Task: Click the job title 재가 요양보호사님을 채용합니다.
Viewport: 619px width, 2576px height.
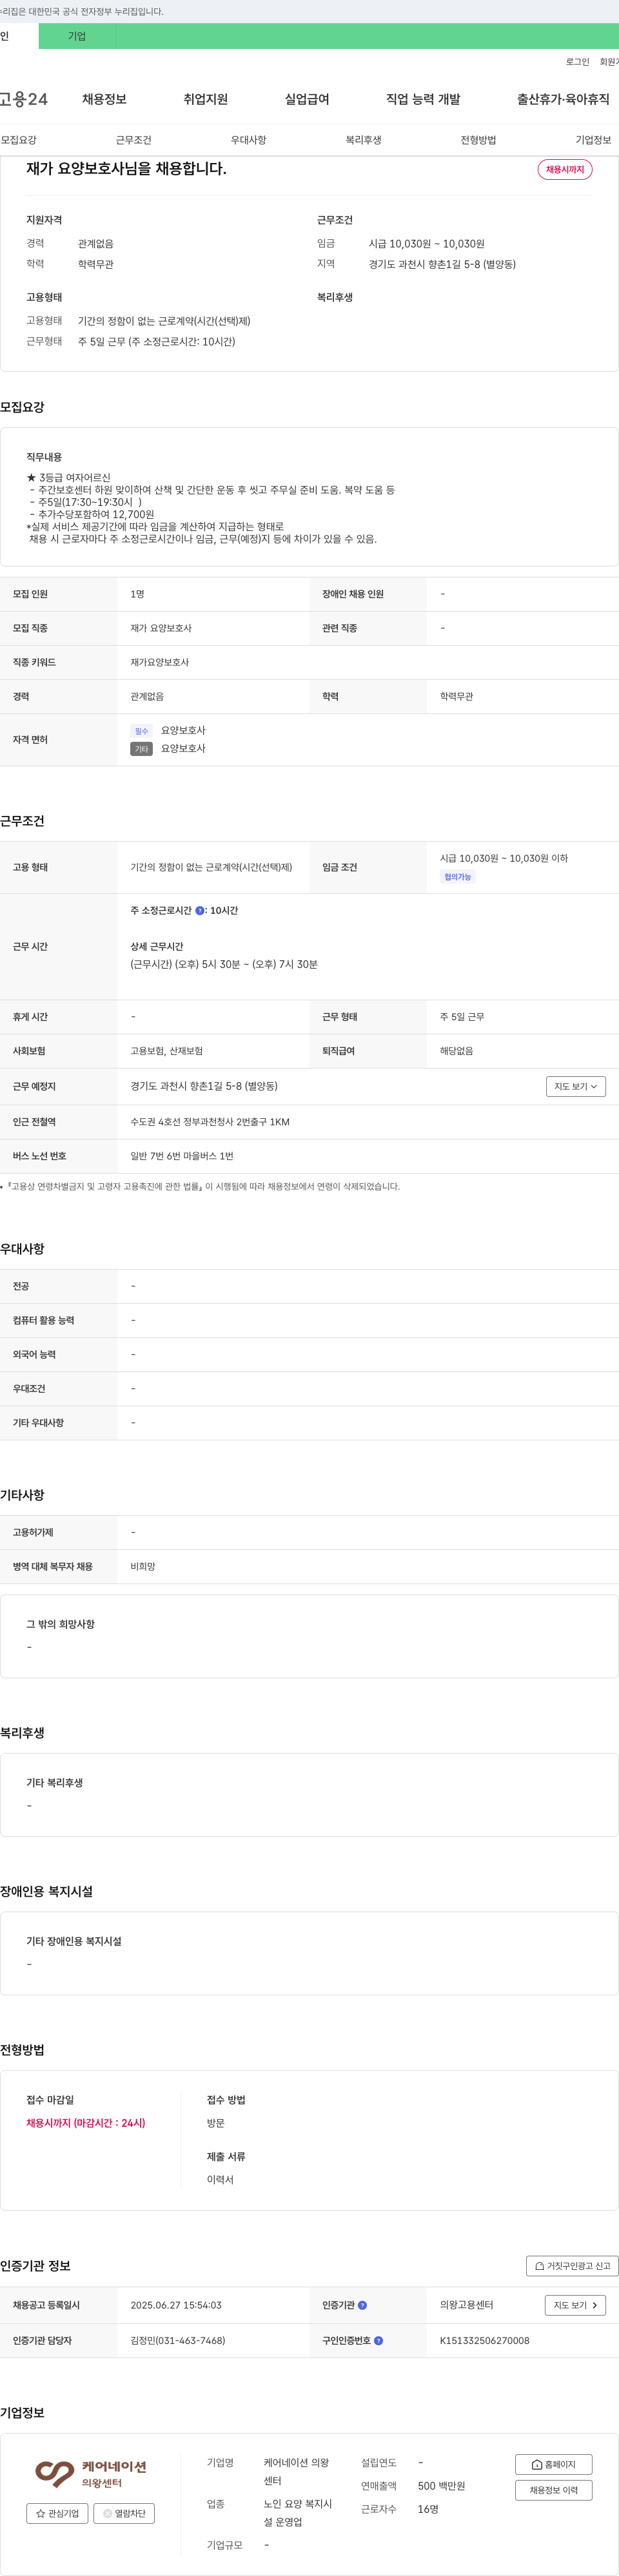Action: (126, 169)
